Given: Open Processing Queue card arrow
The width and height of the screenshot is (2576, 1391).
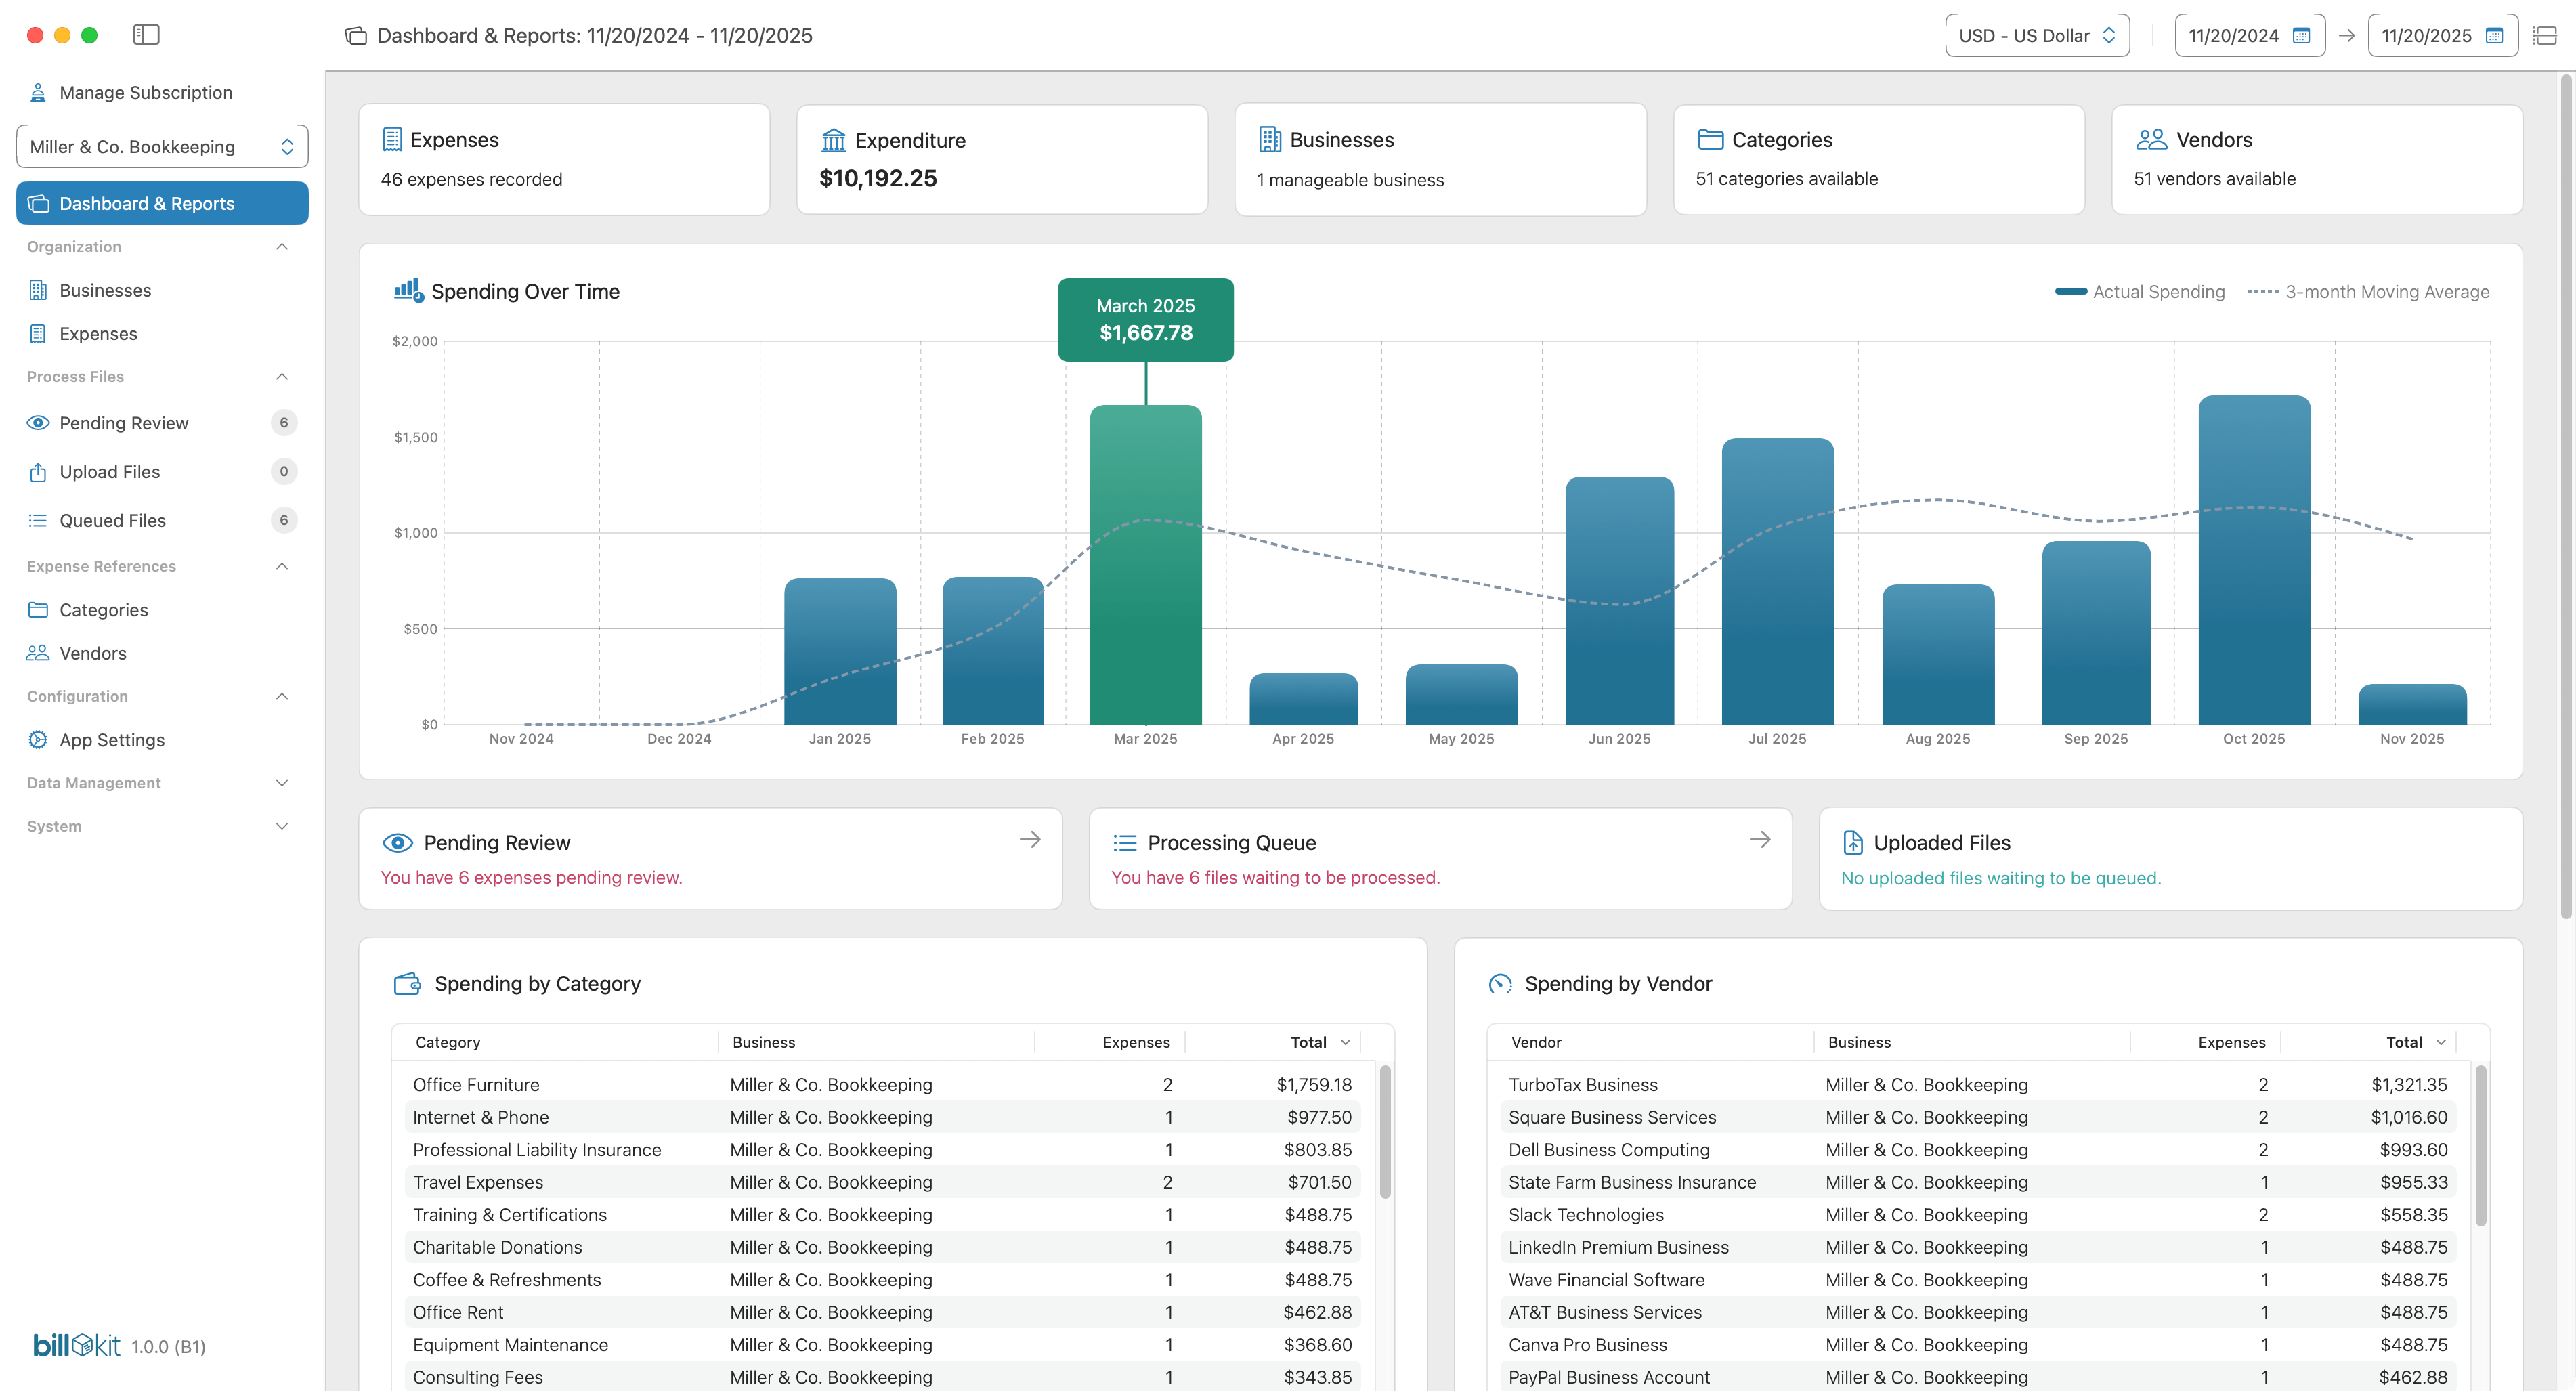Looking at the screenshot, I should pos(1760,840).
